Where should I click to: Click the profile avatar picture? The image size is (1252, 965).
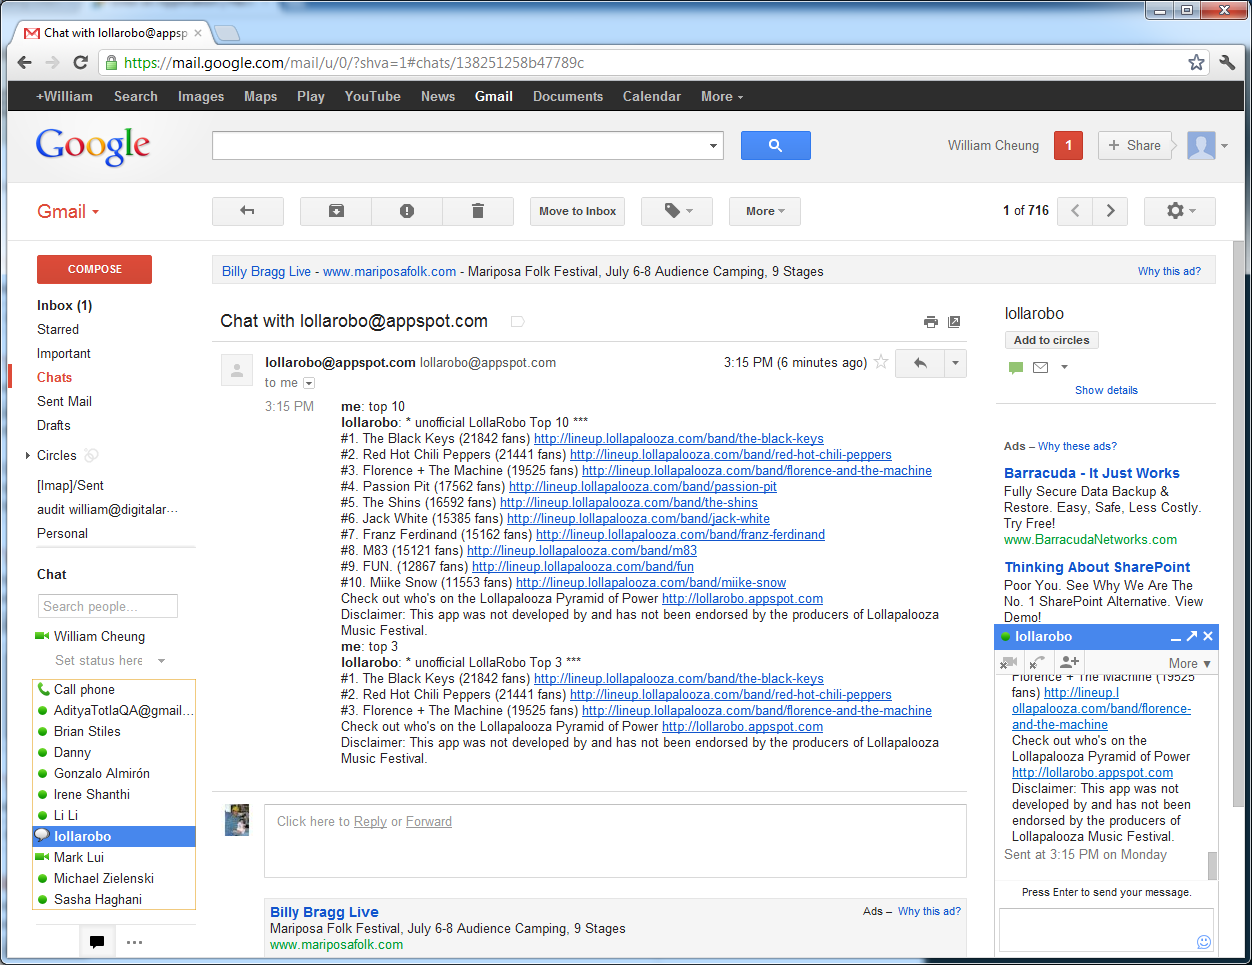(x=1201, y=145)
